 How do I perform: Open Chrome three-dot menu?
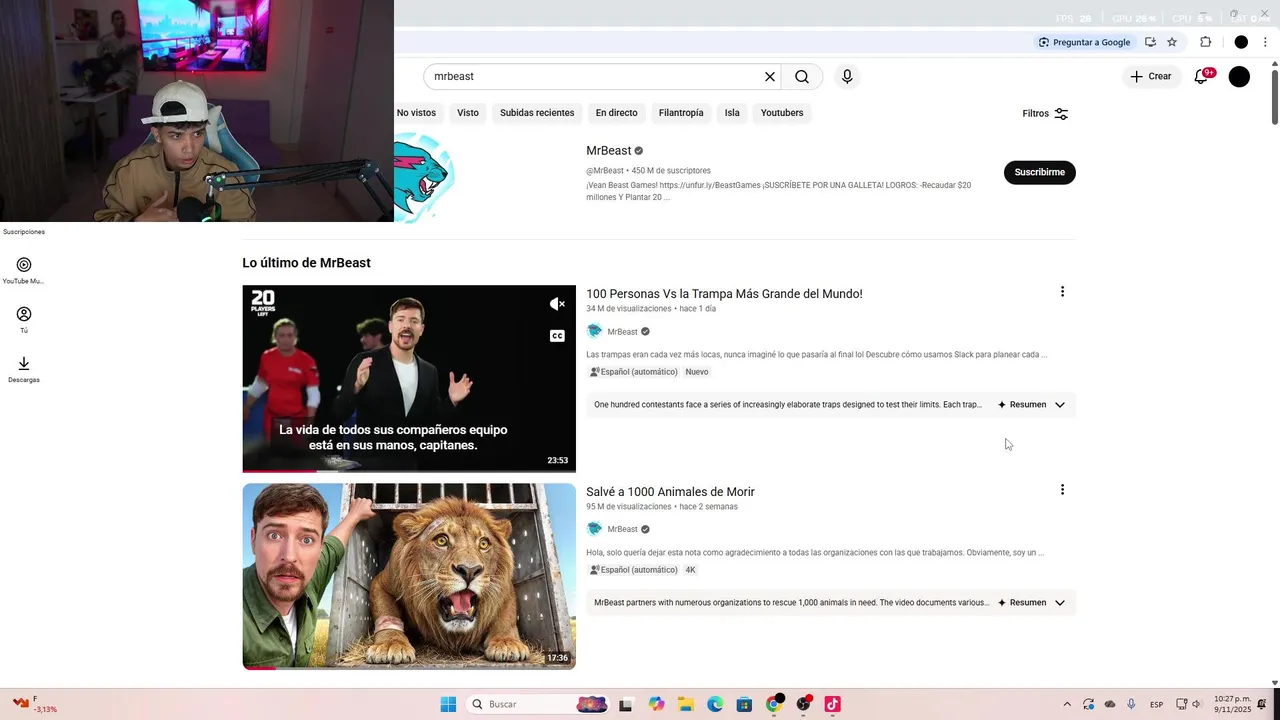1265,42
